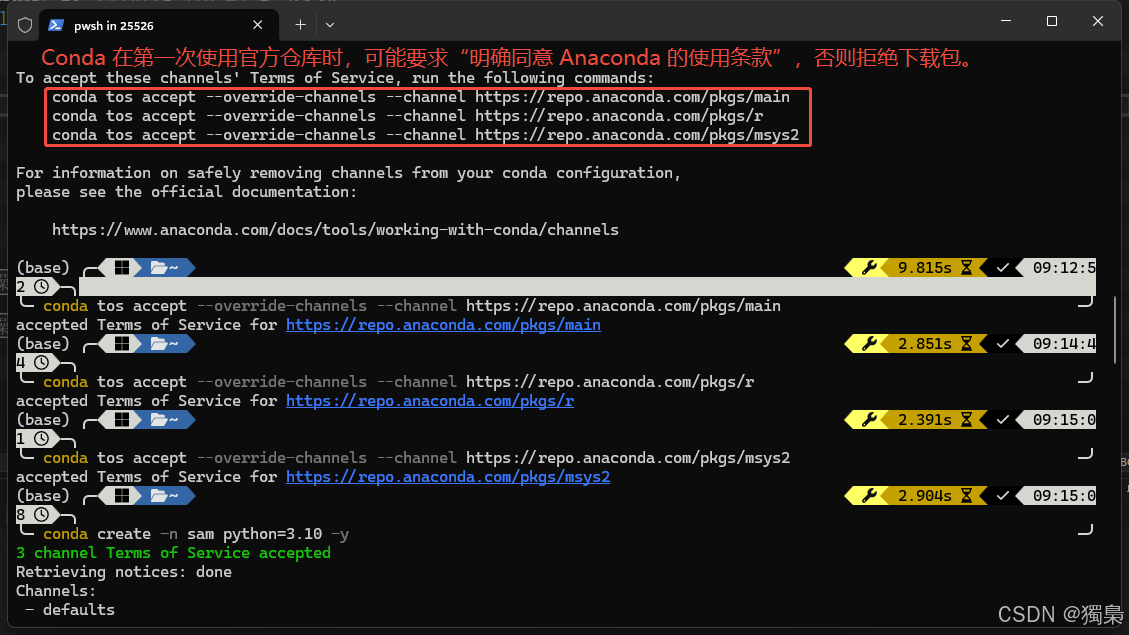Screen dimensions: 1129x635
Task: Click the anaconda.com docs channels URL text
Action: point(335,230)
